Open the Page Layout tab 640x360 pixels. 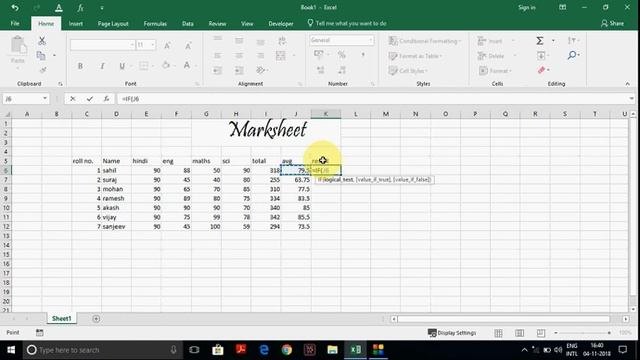coord(113,24)
